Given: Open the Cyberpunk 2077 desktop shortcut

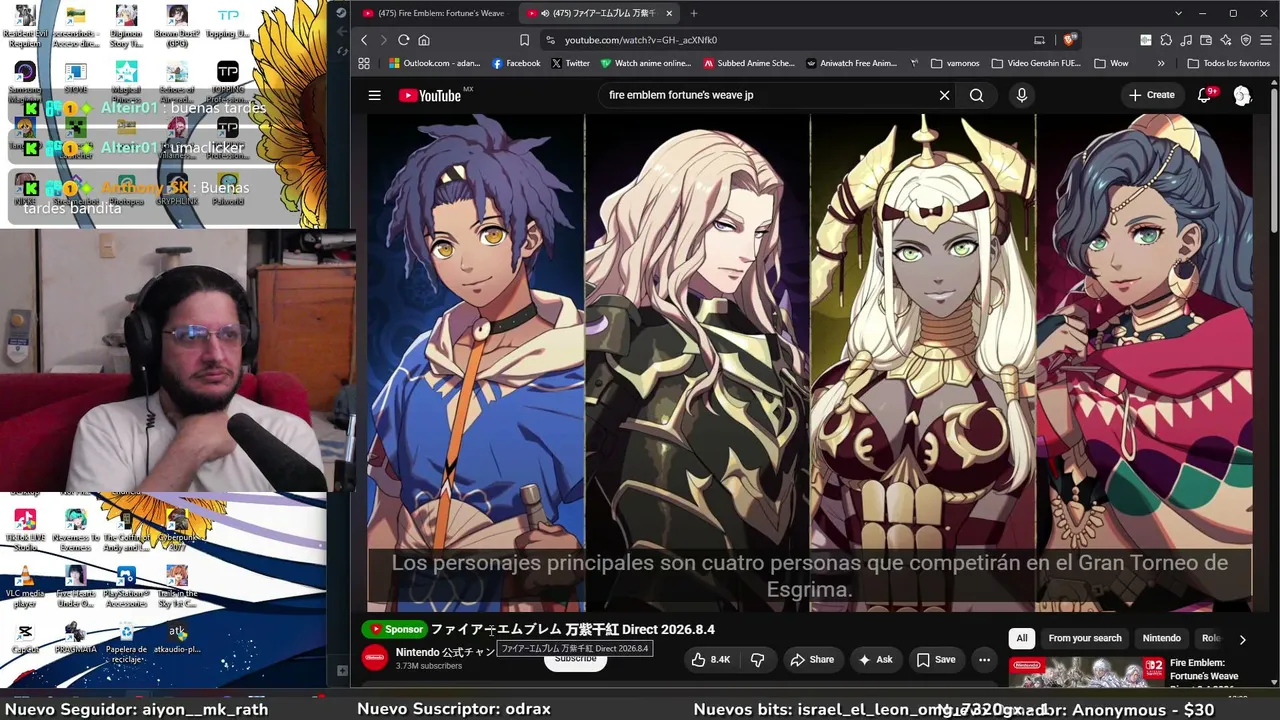Looking at the screenshot, I should coord(177,530).
